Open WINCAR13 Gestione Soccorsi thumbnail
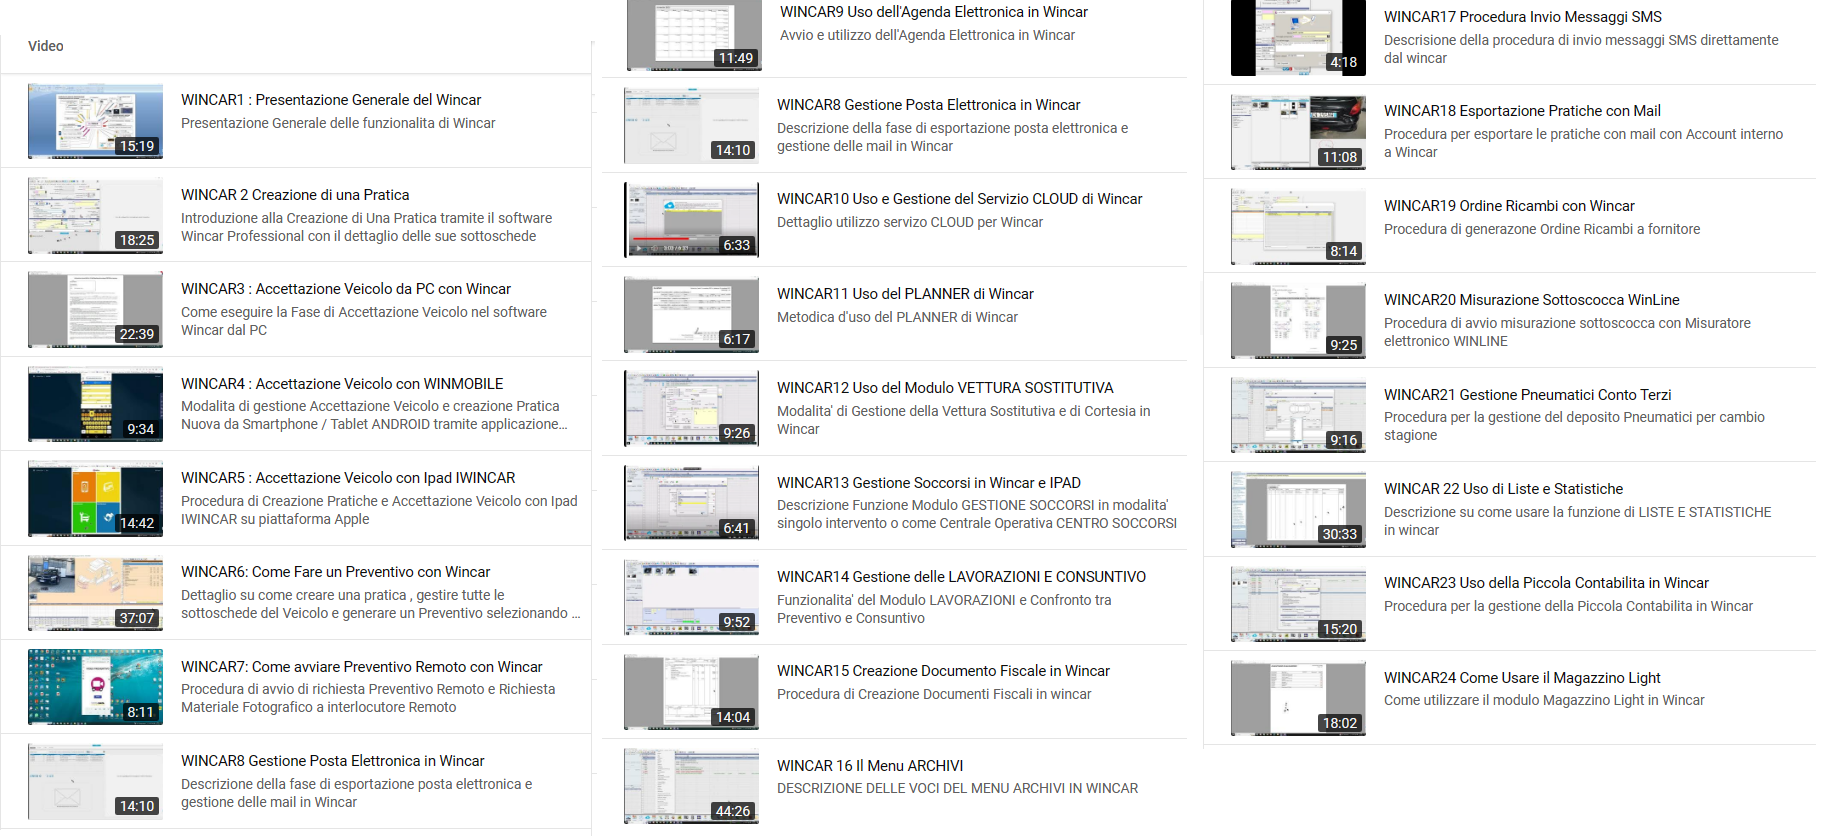 click(x=691, y=503)
